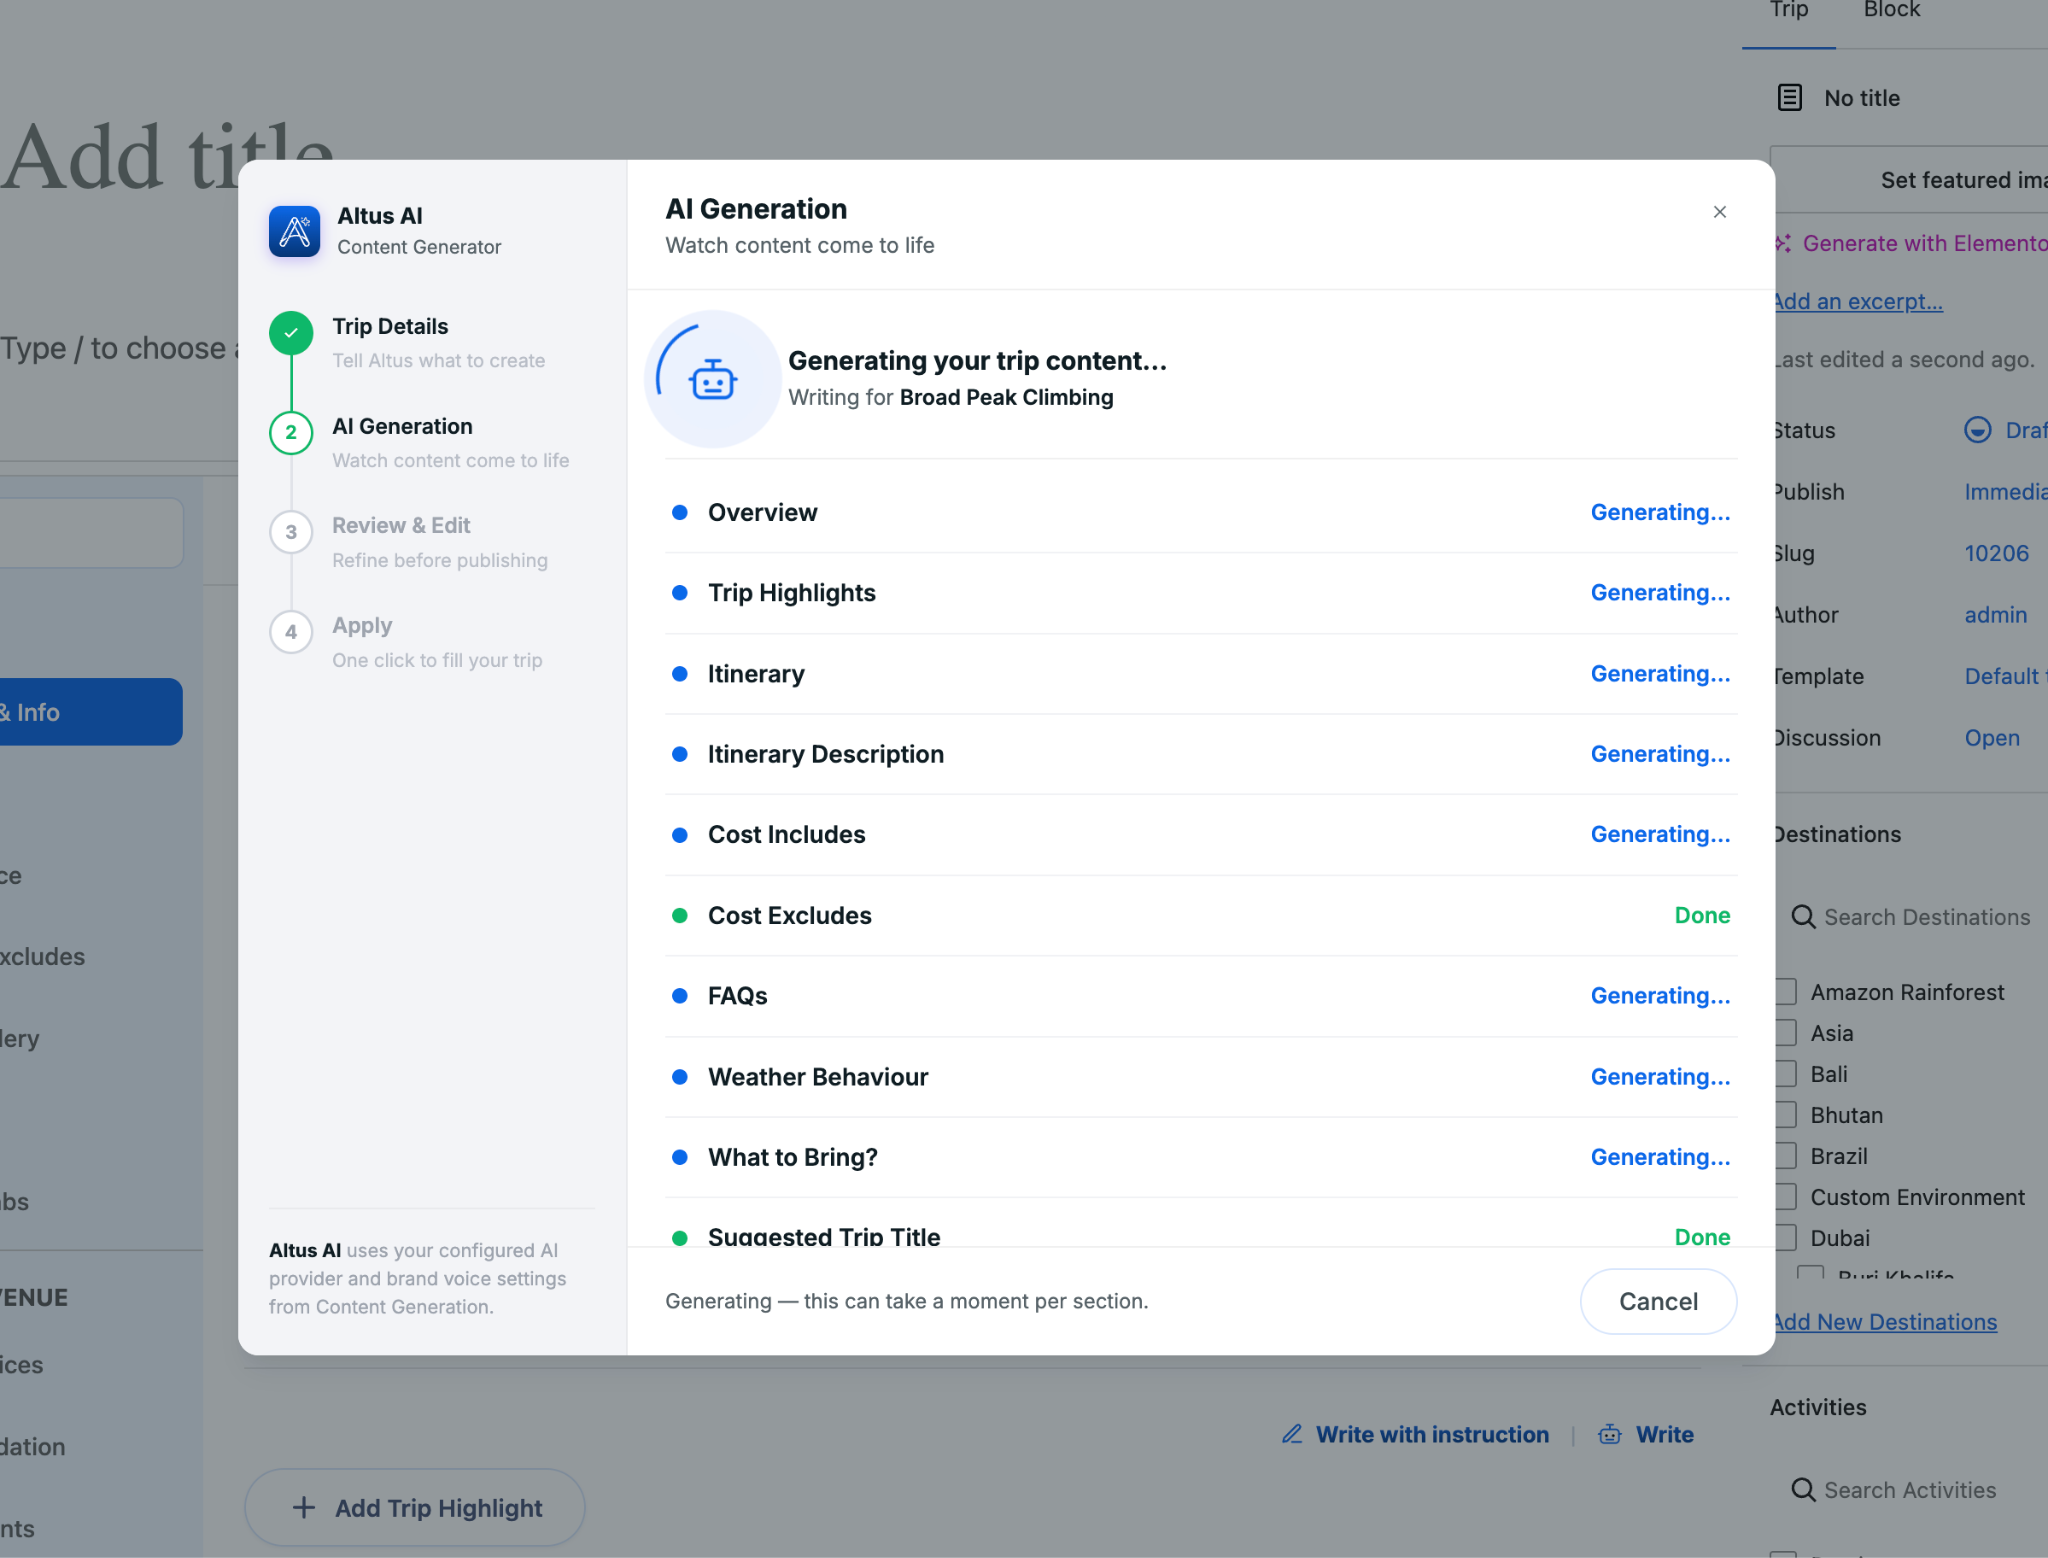Click the Weather Behaviour section label

coord(818,1077)
